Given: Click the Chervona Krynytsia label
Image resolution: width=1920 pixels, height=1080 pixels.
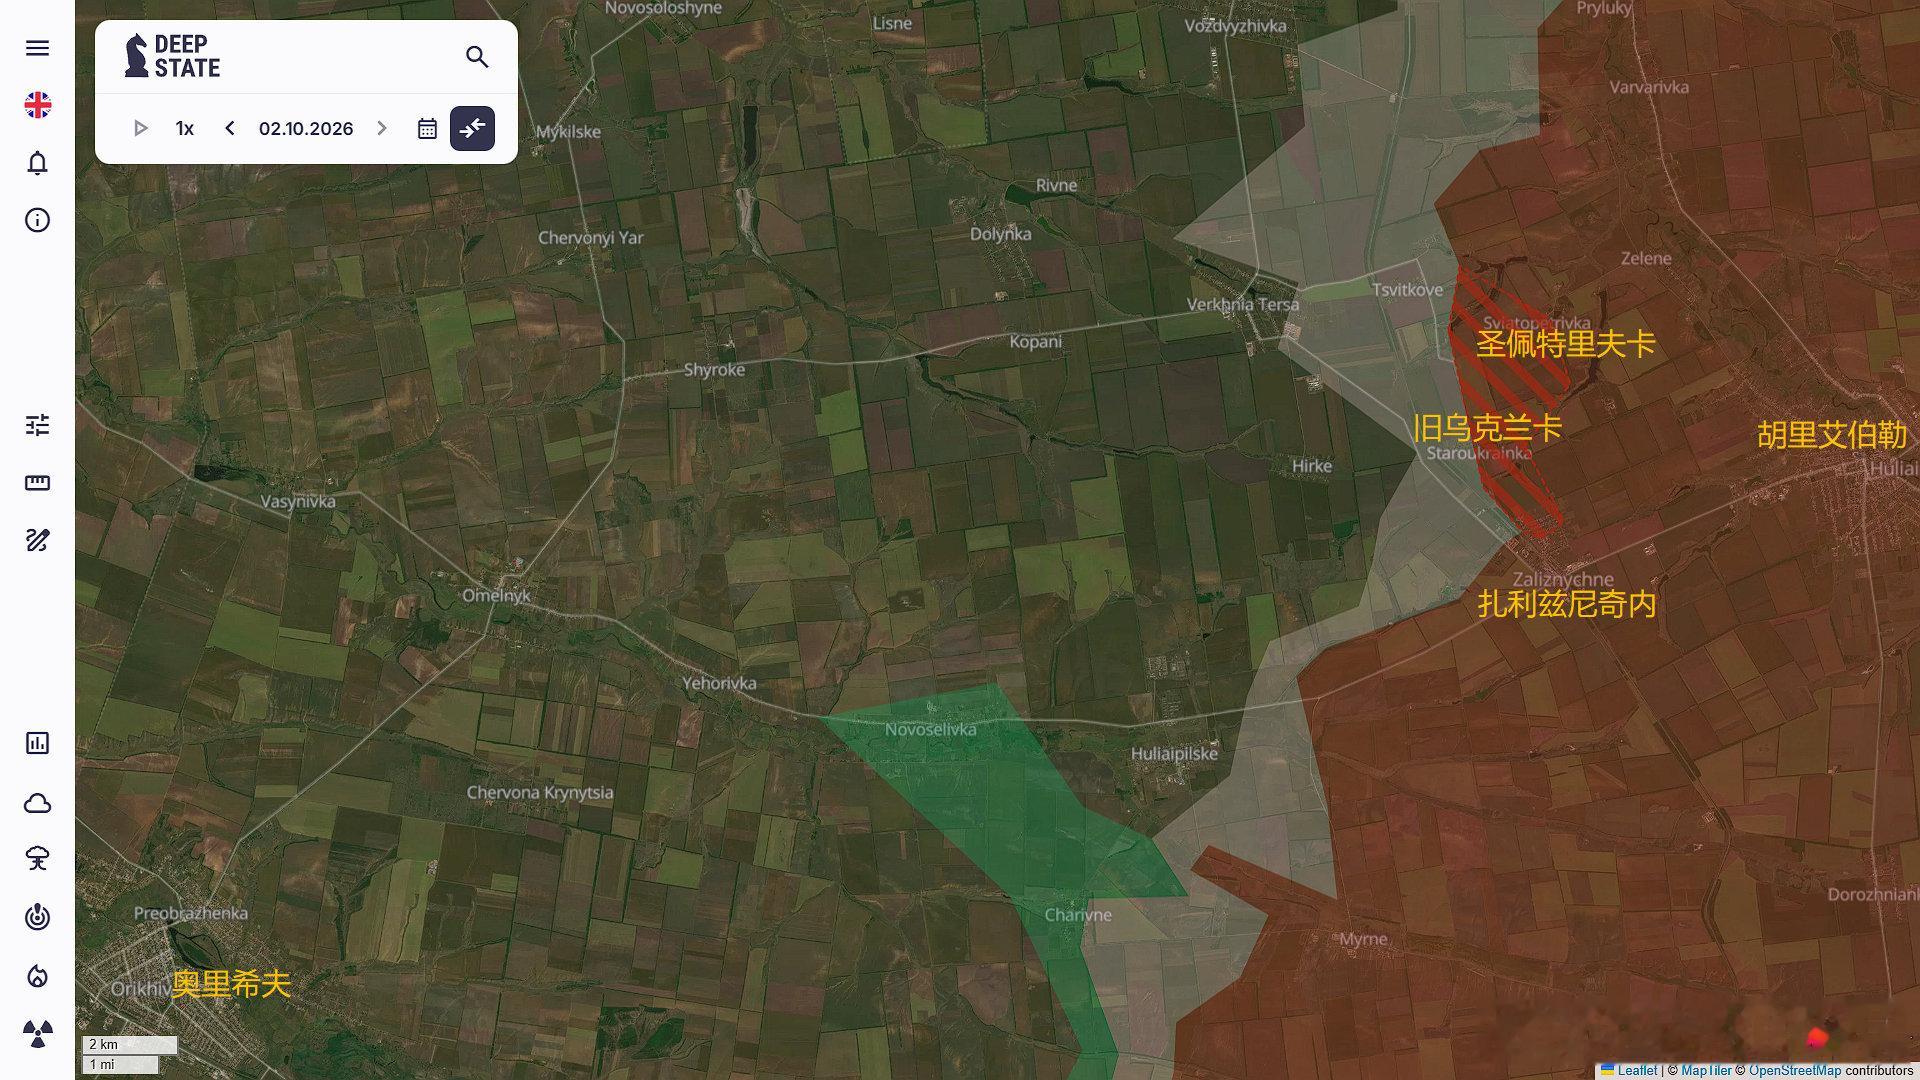Looking at the screenshot, I should click(540, 792).
